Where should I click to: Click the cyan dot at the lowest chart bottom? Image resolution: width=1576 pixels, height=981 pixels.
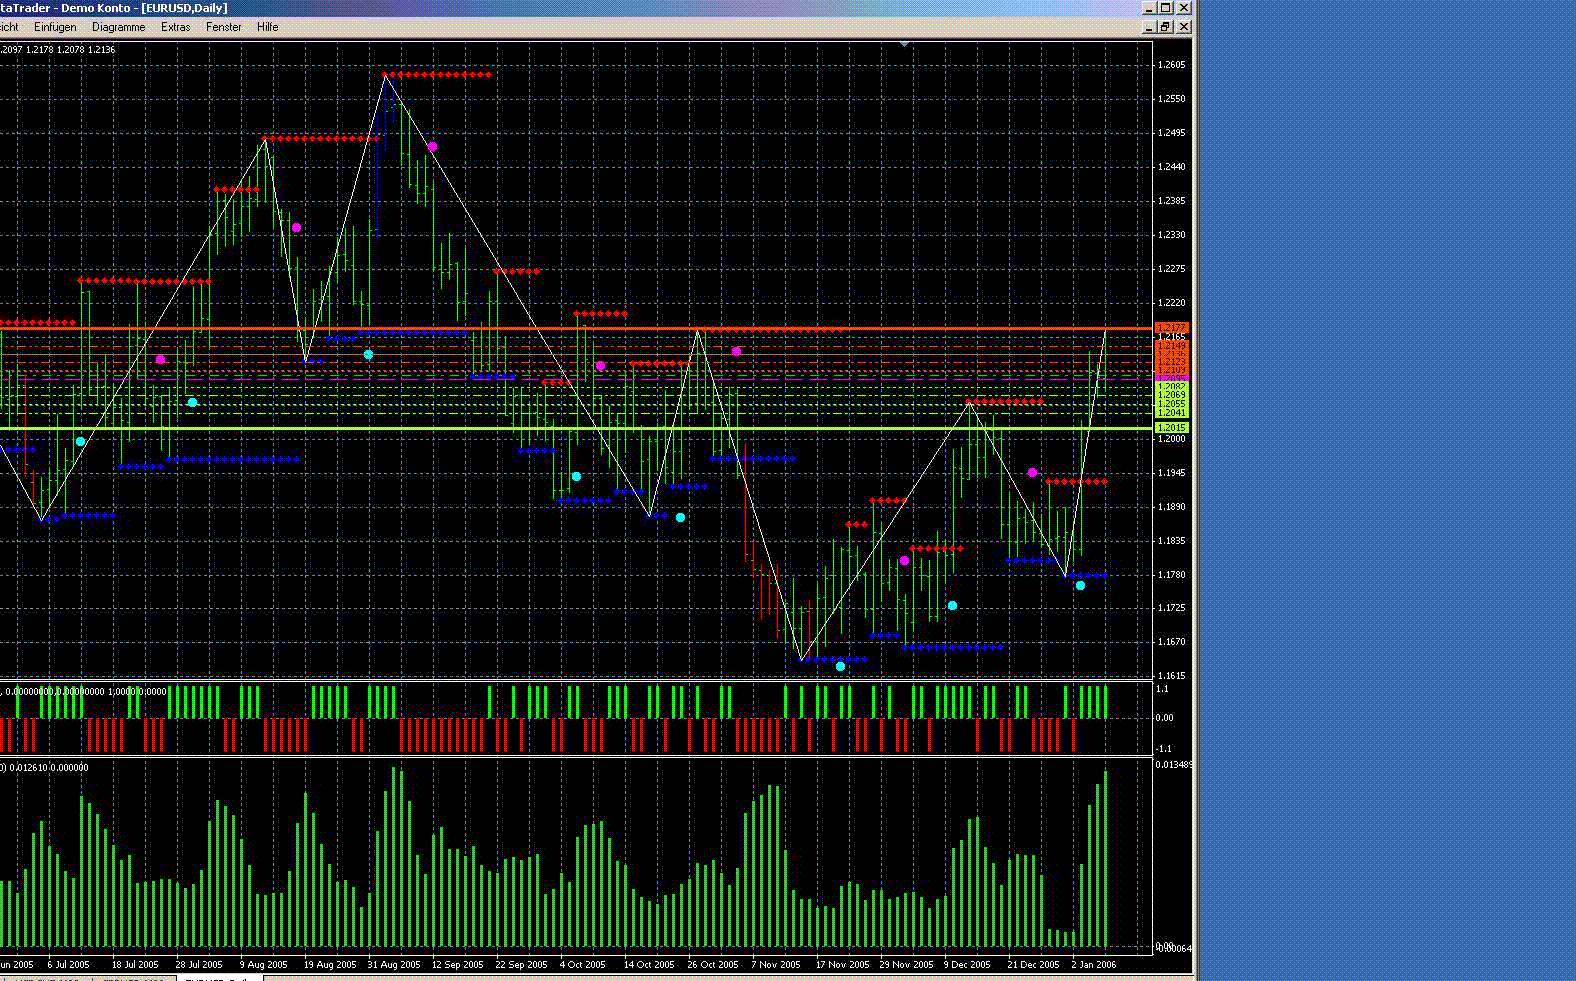pyautogui.click(x=840, y=666)
